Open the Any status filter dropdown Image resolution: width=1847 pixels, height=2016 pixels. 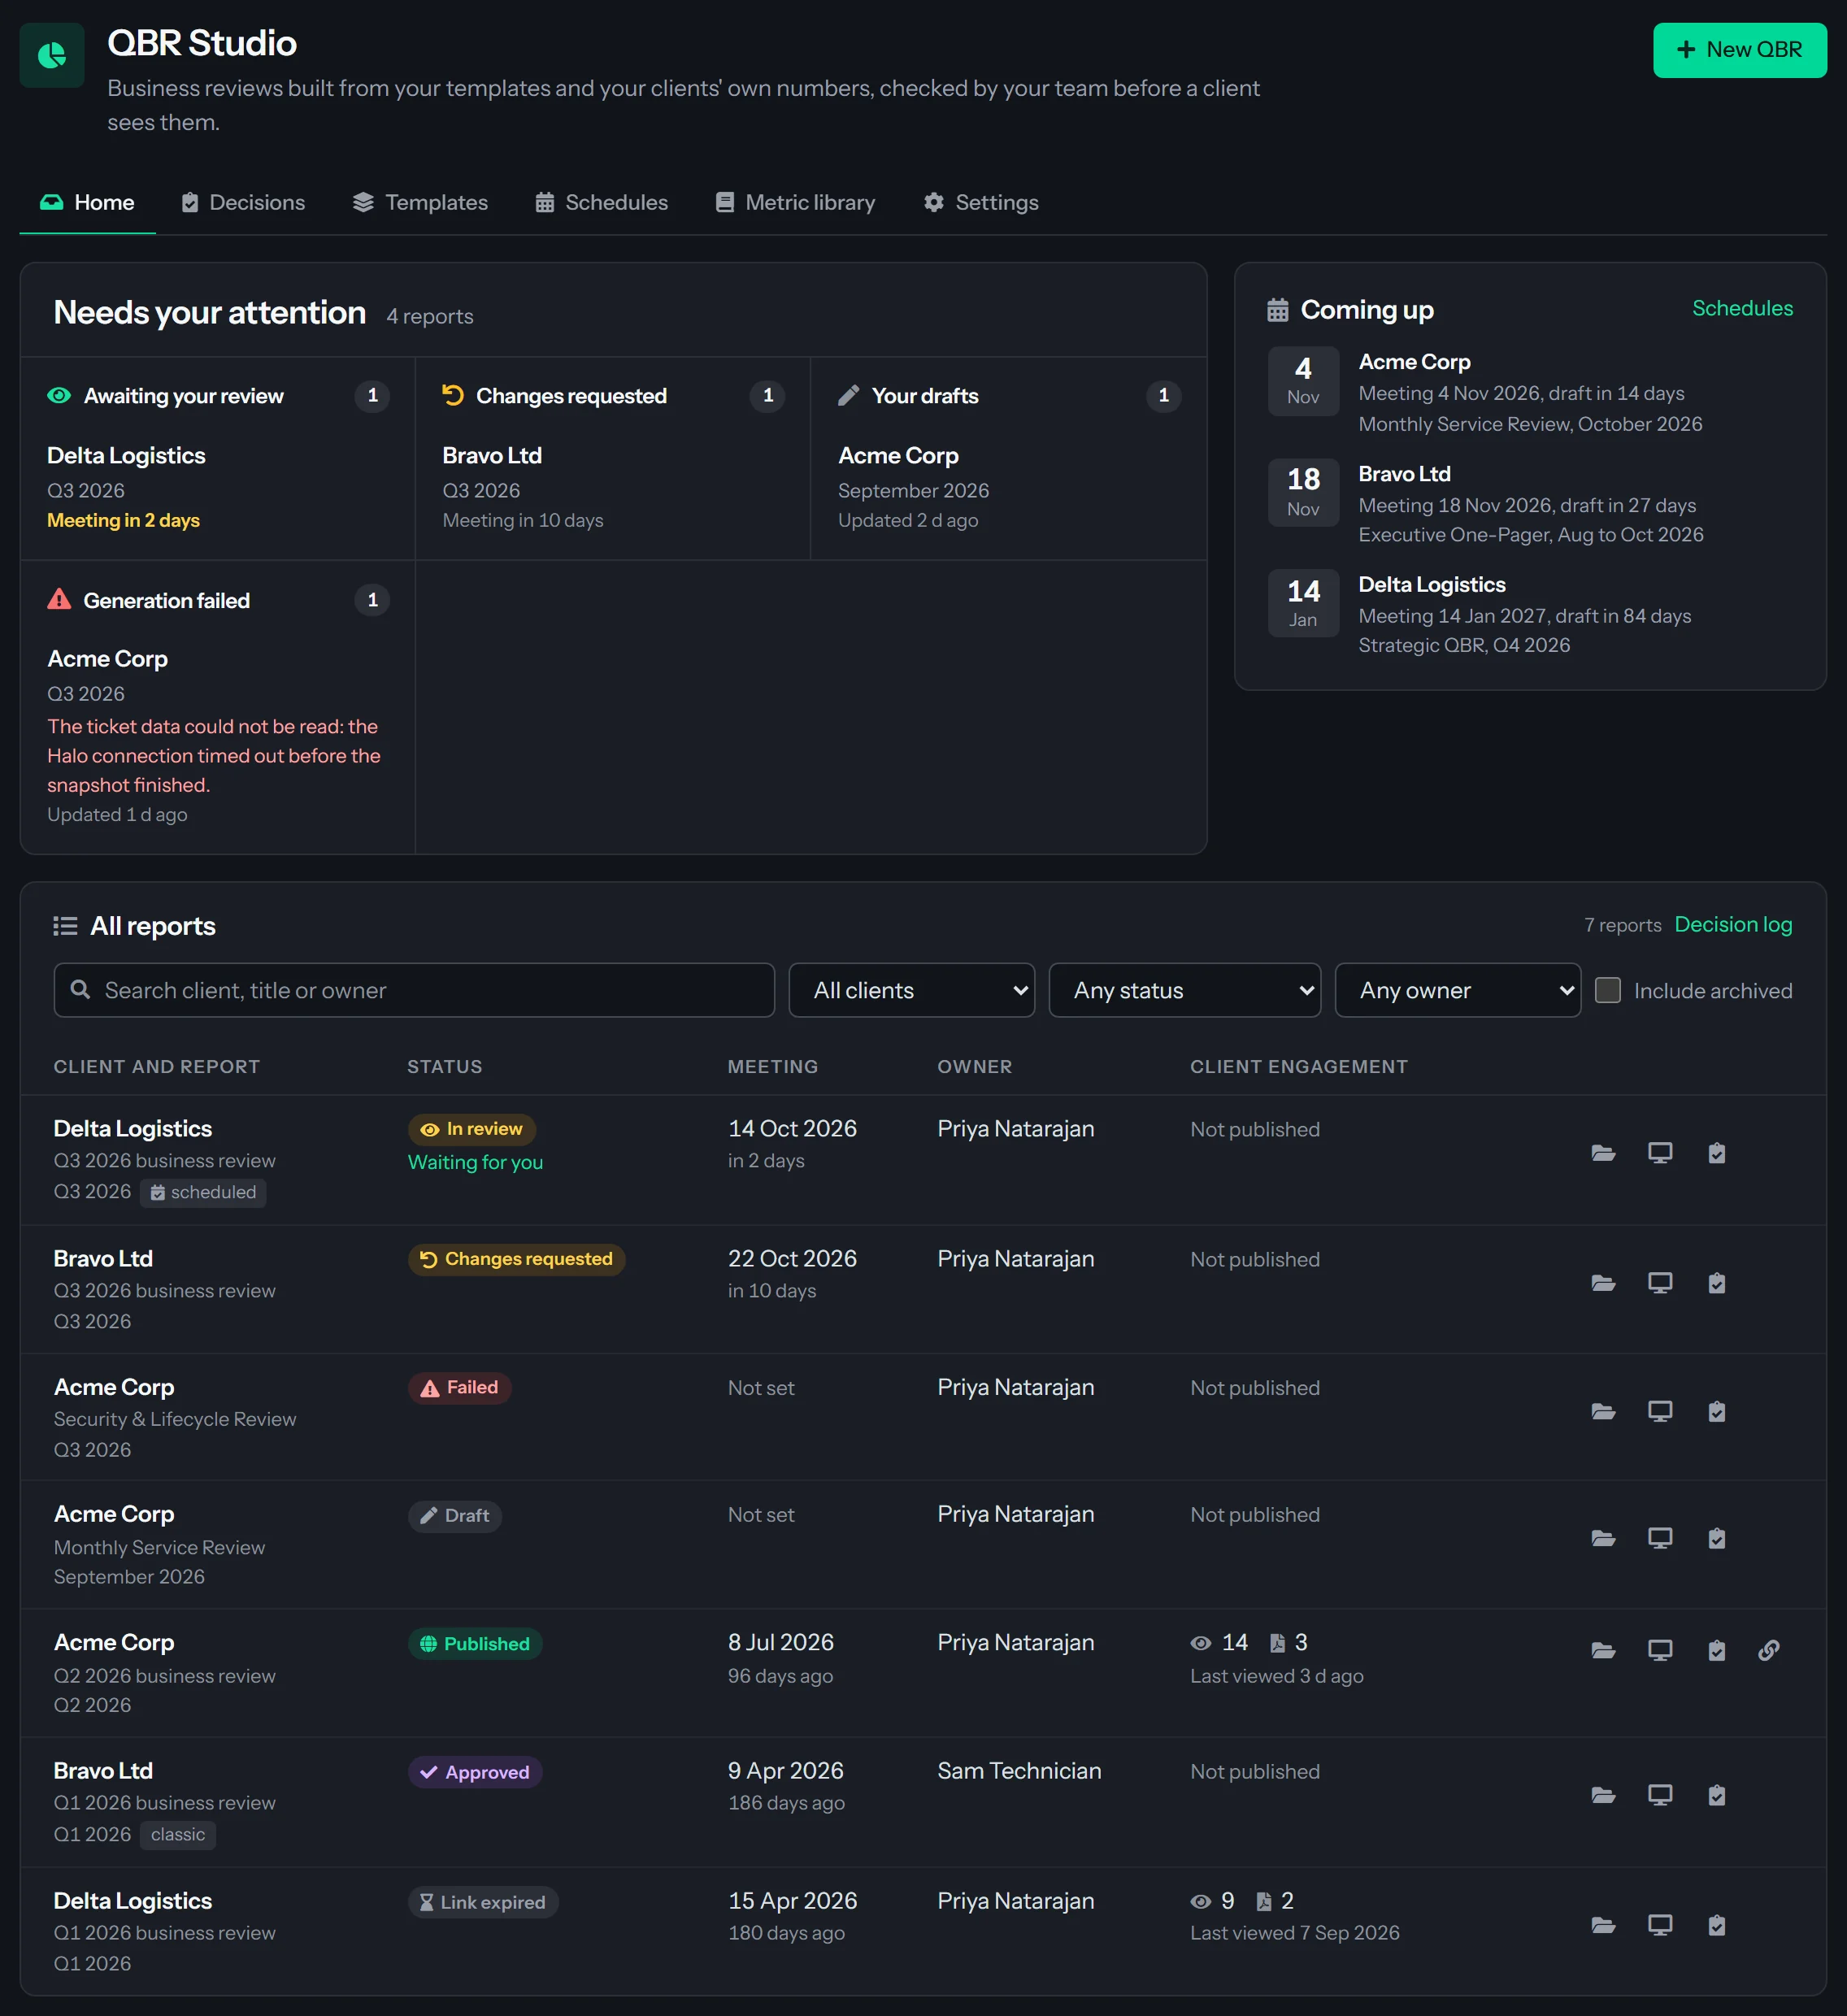click(x=1184, y=990)
